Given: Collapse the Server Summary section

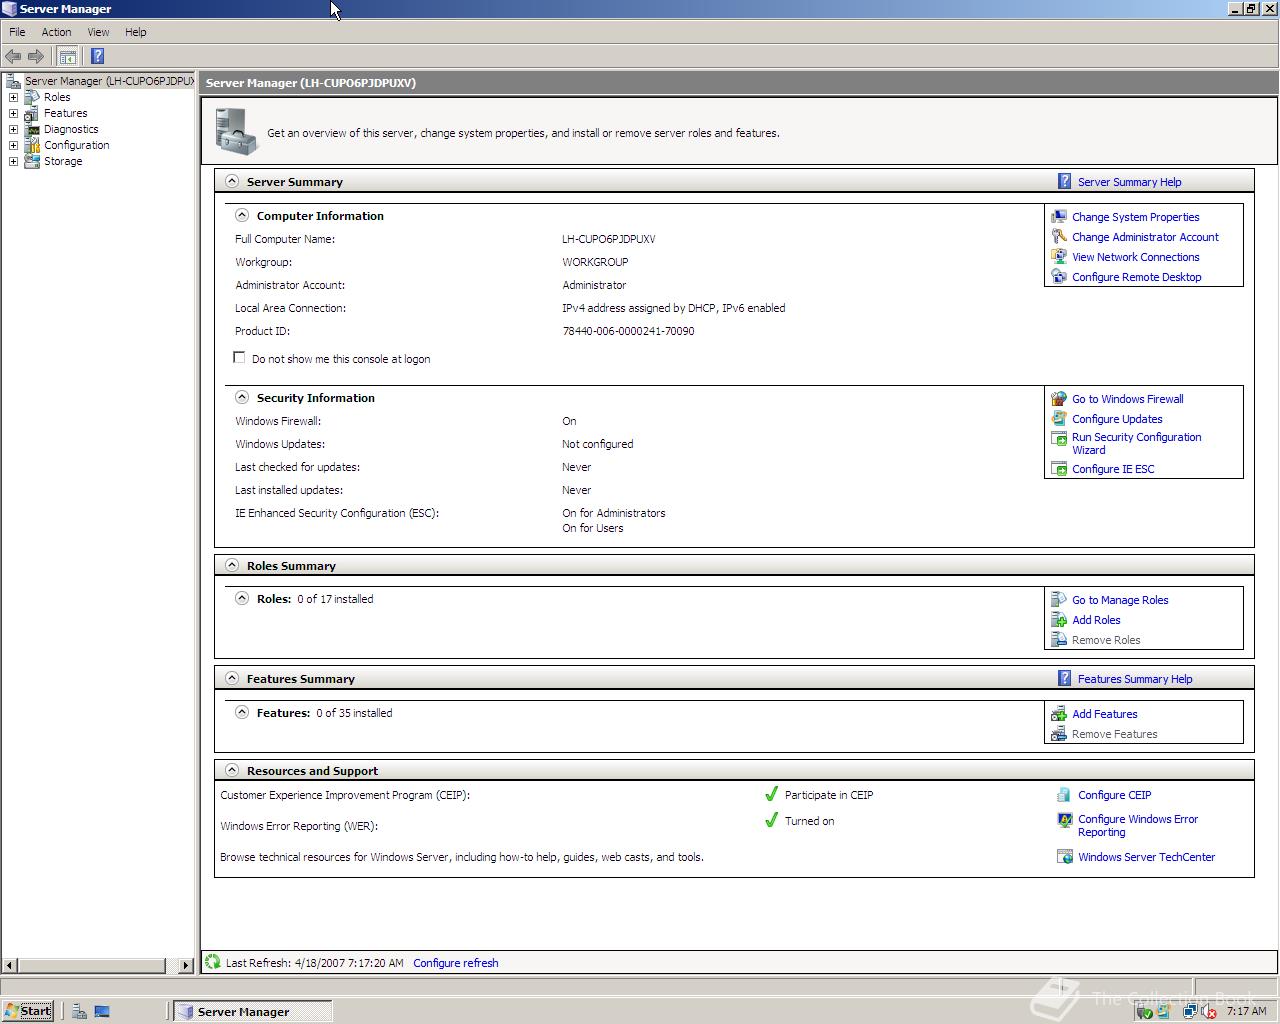Looking at the screenshot, I should point(232,181).
